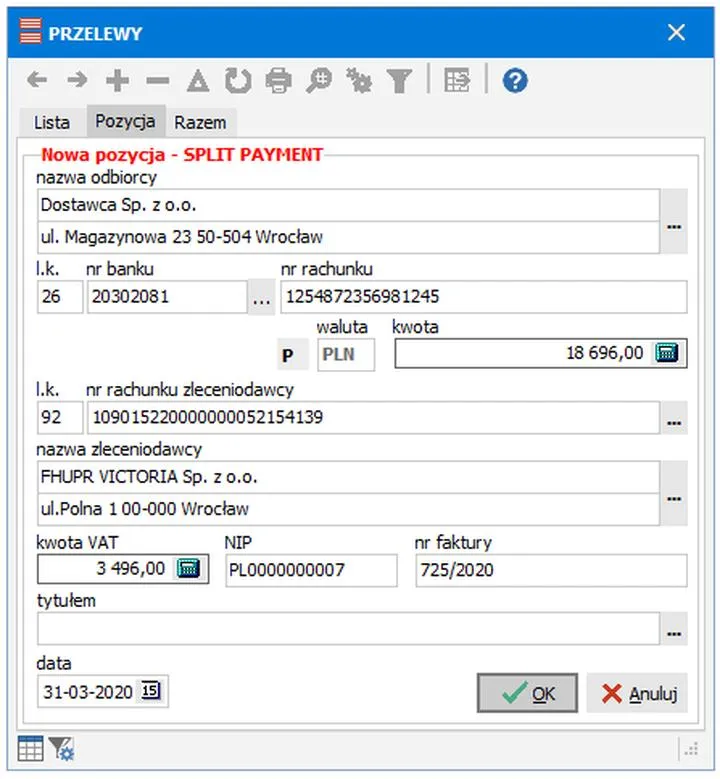Open calculator beside kwota VAT field
The width and height of the screenshot is (720, 779).
point(188,569)
